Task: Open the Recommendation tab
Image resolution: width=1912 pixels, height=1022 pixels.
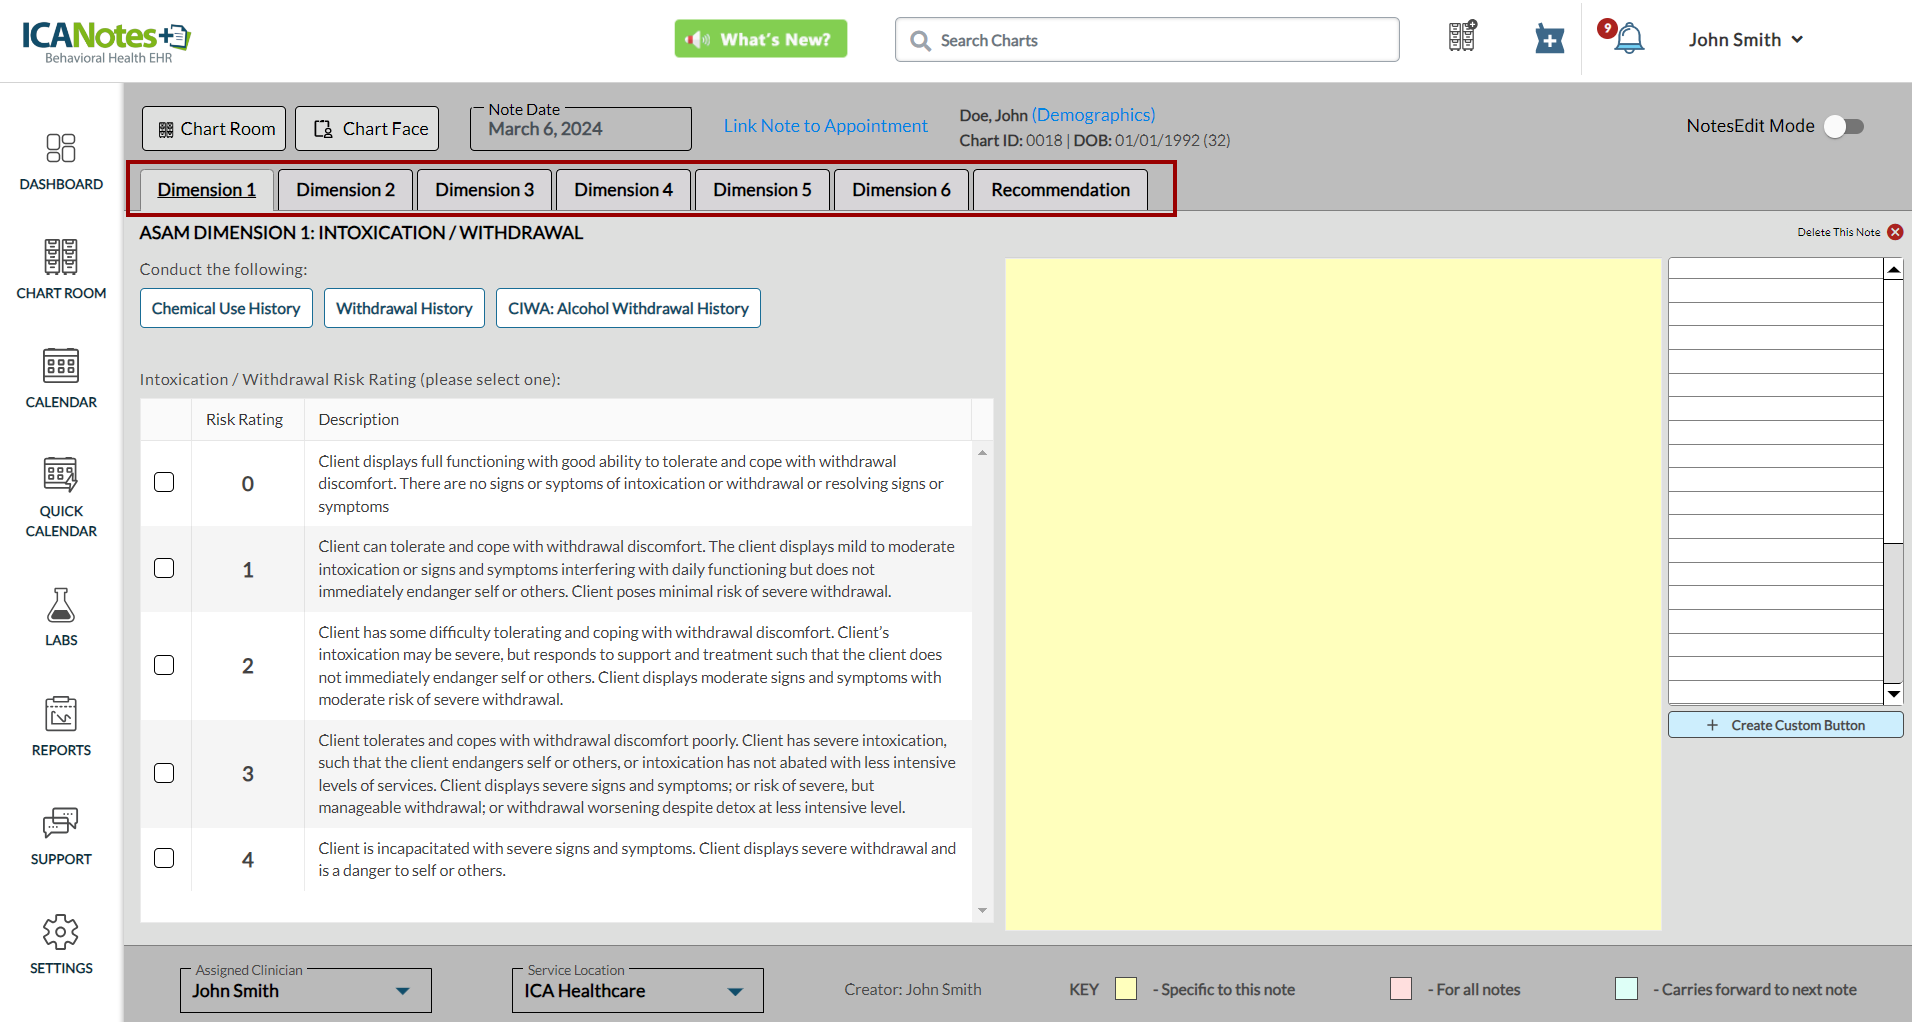Action: (x=1060, y=190)
